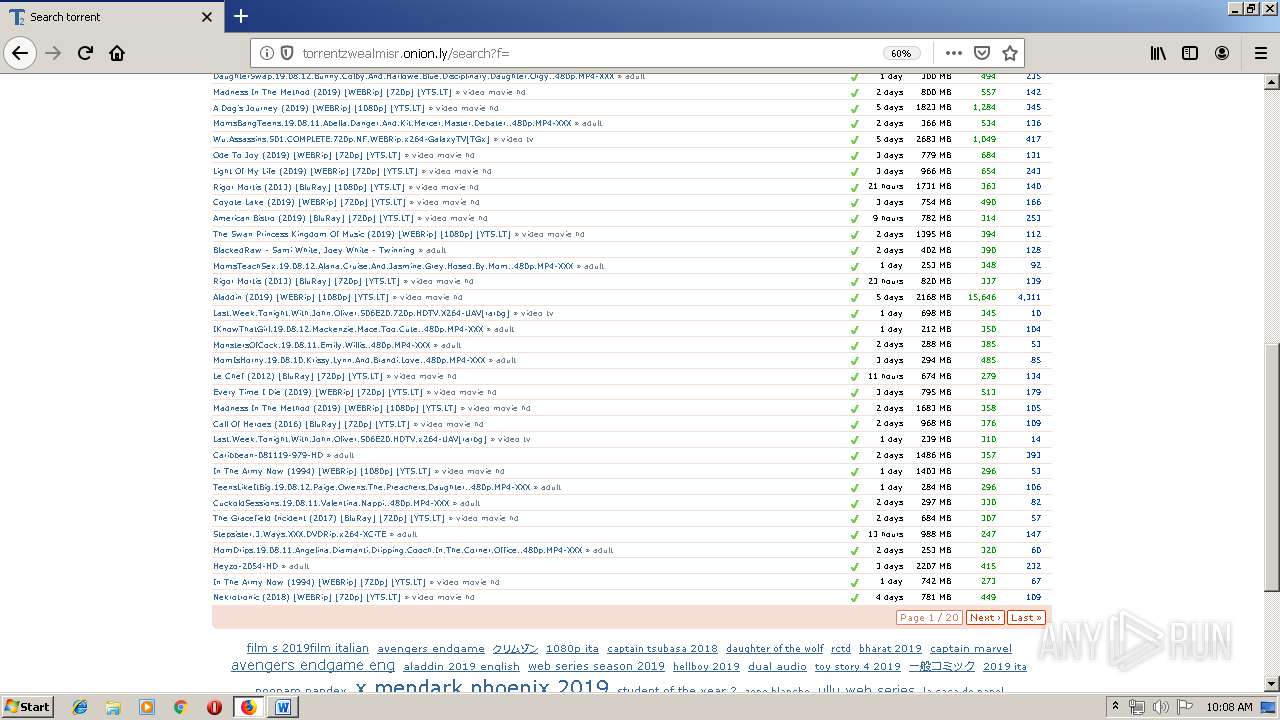This screenshot has height=720, width=1280.
Task: Reload the current page
Action: [85, 53]
